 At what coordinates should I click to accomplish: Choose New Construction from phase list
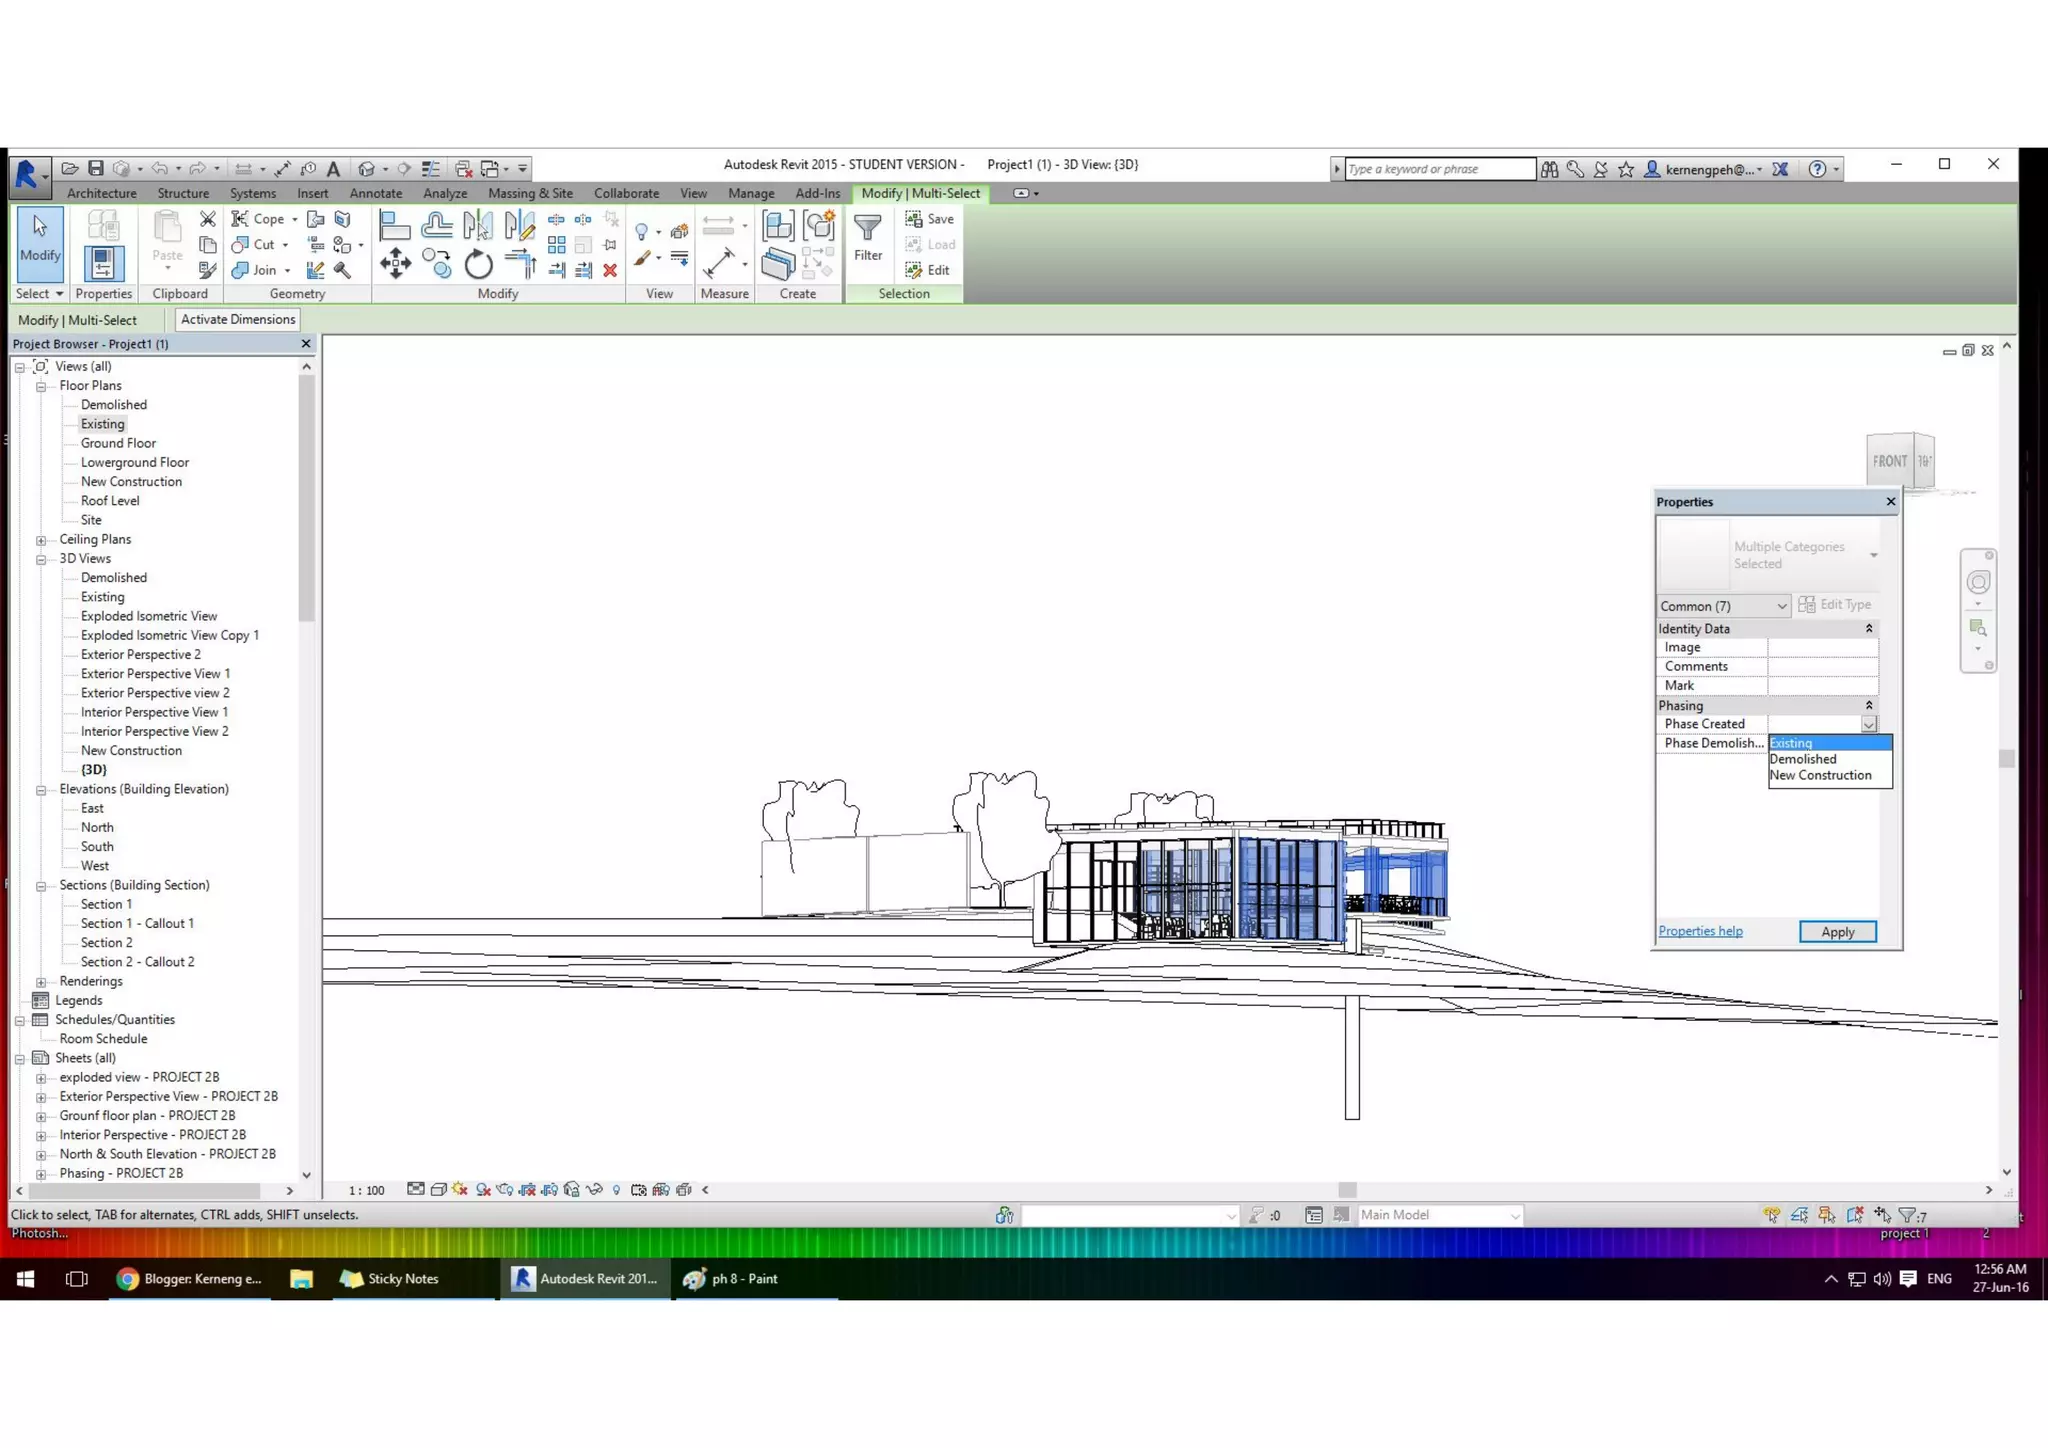coord(1820,775)
